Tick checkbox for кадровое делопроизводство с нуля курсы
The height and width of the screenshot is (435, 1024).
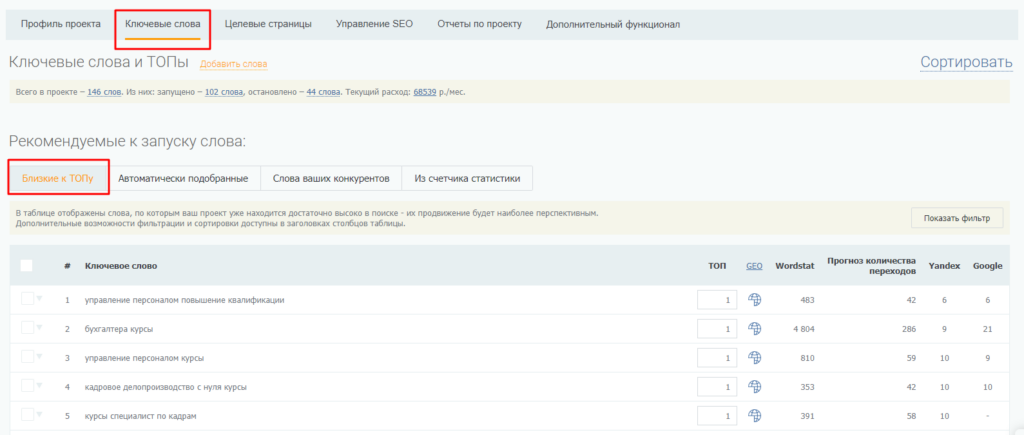click(x=27, y=386)
